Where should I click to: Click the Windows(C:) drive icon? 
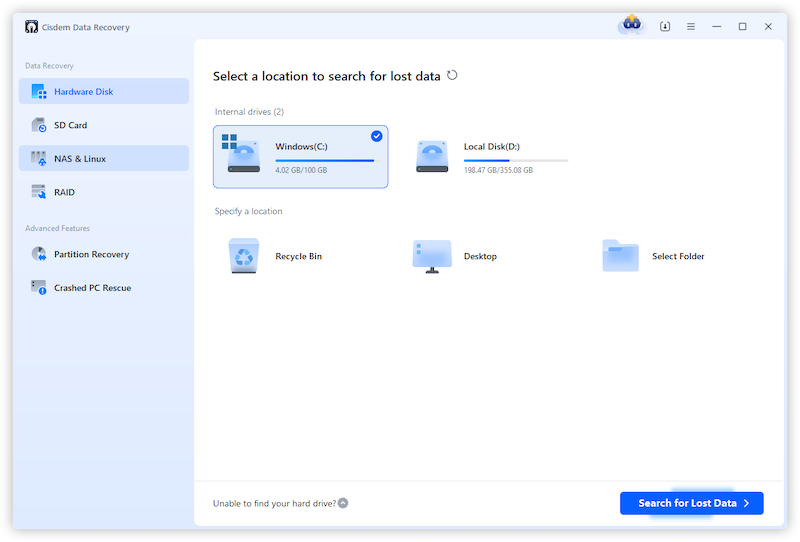(x=241, y=153)
